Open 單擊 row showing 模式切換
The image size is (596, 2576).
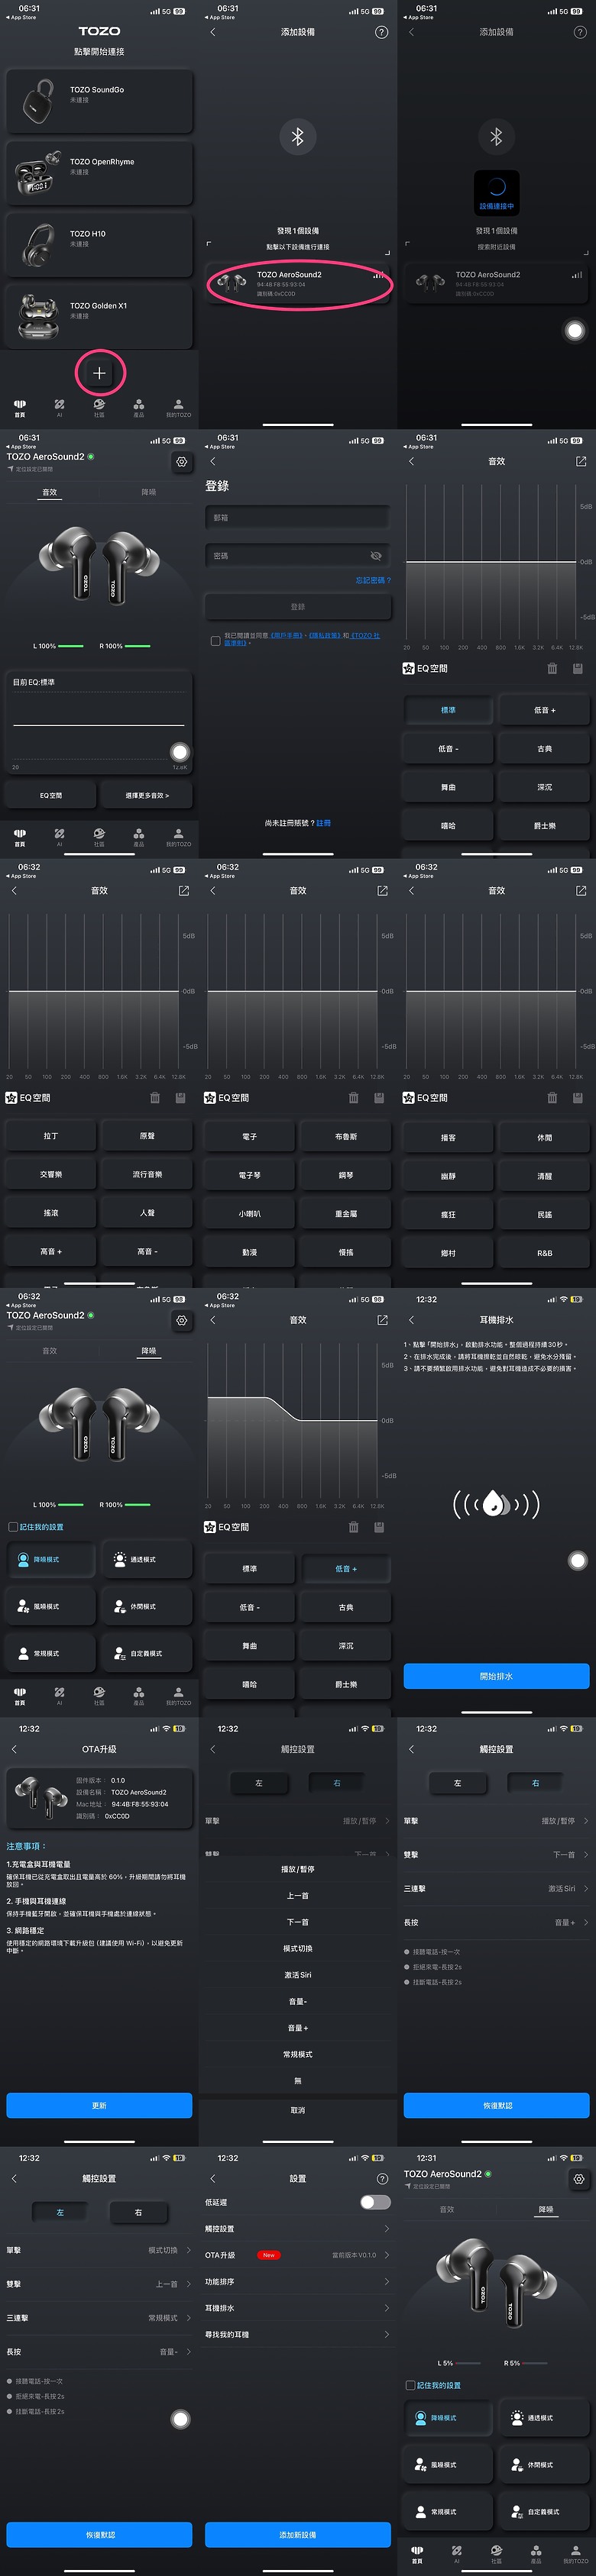click(99, 2251)
